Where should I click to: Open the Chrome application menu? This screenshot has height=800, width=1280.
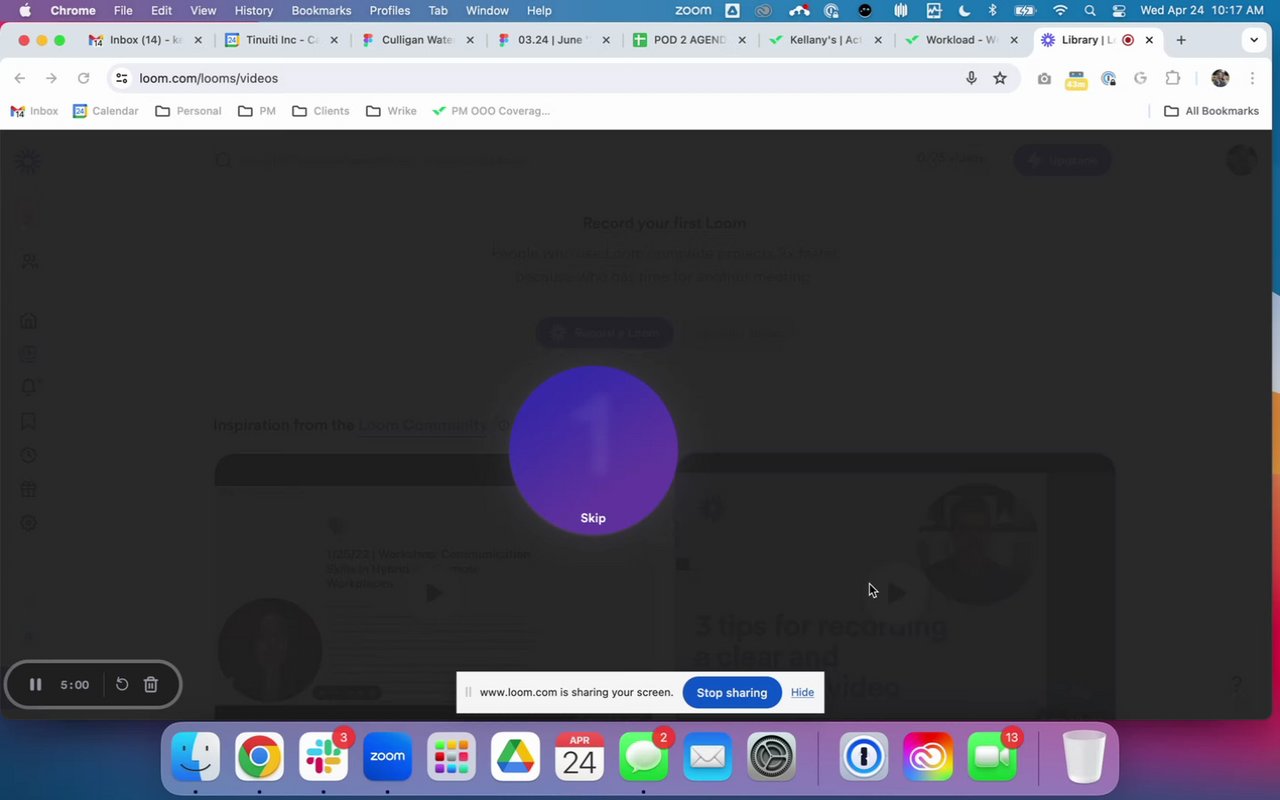point(73,10)
